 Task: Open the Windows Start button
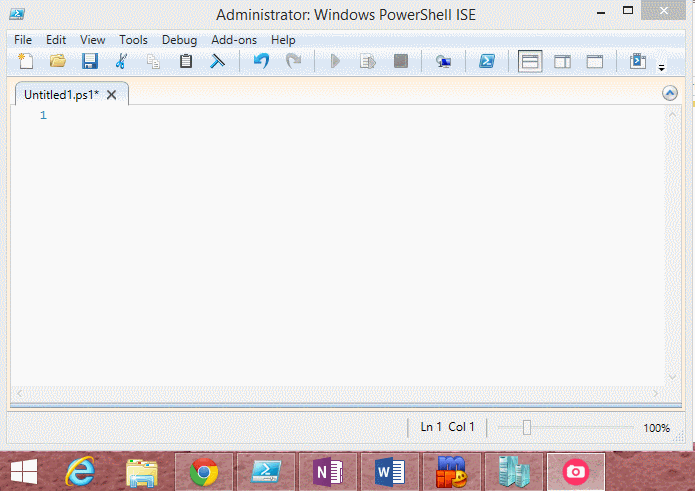pyautogui.click(x=24, y=472)
